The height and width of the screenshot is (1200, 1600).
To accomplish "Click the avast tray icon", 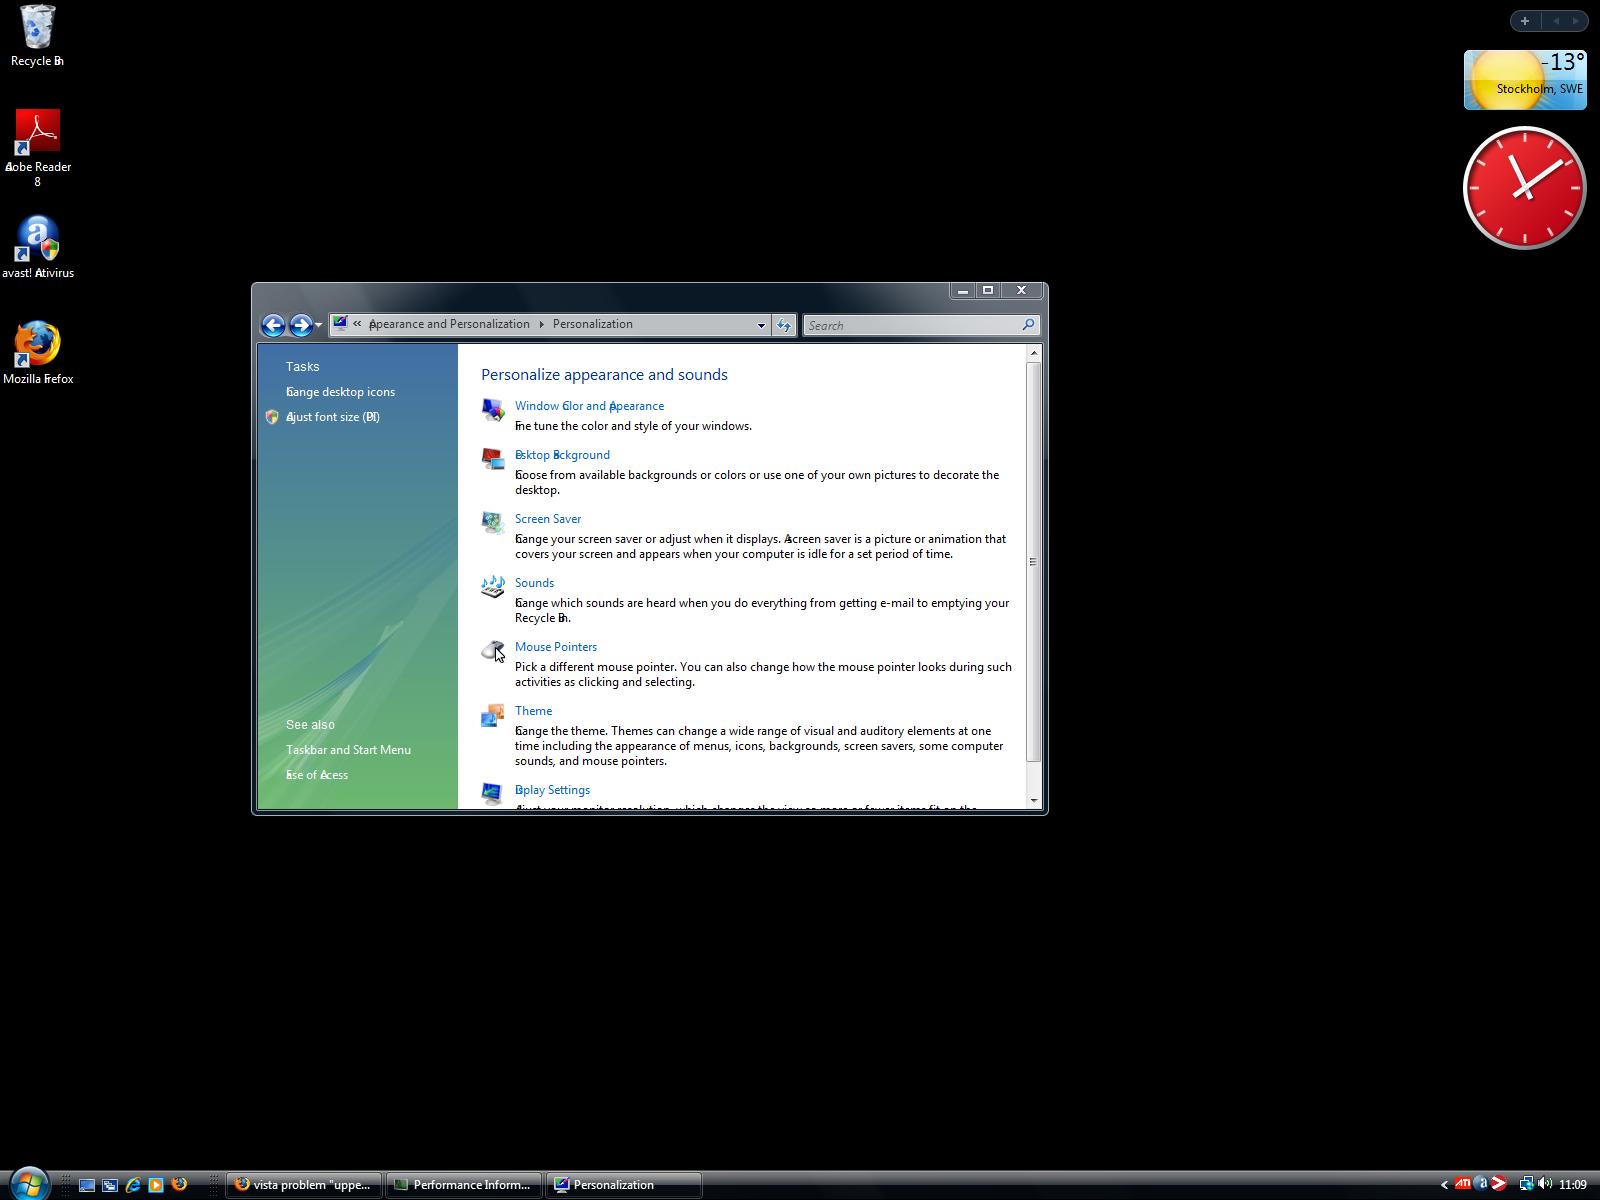I will [x=1481, y=1184].
